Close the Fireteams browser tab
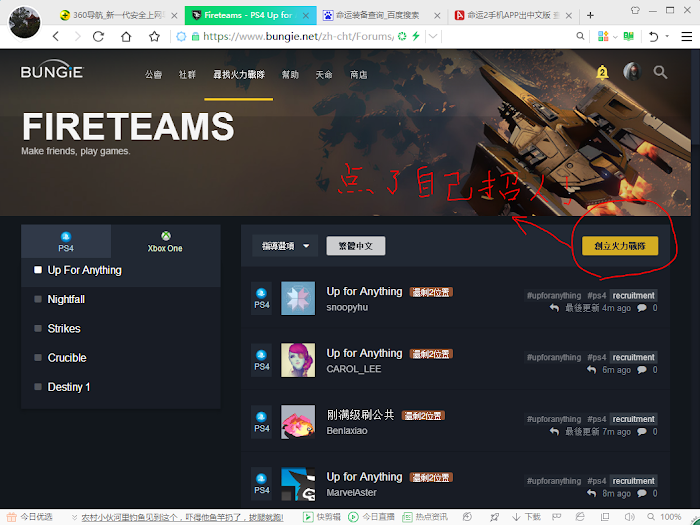The image size is (700, 525). coord(306,16)
